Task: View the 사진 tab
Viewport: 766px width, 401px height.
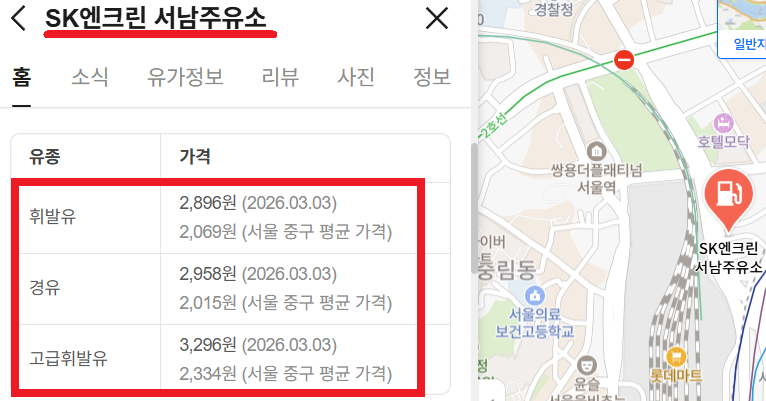Action: pos(356,77)
